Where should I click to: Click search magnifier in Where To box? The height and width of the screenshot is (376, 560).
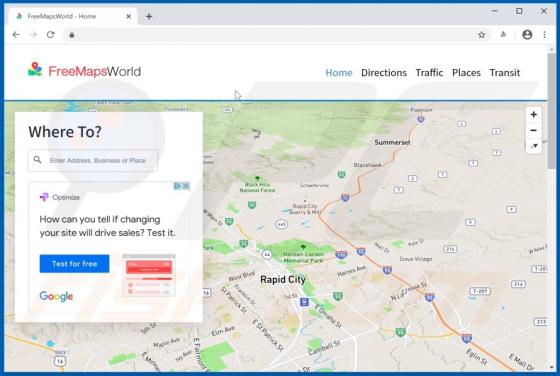coord(38,160)
